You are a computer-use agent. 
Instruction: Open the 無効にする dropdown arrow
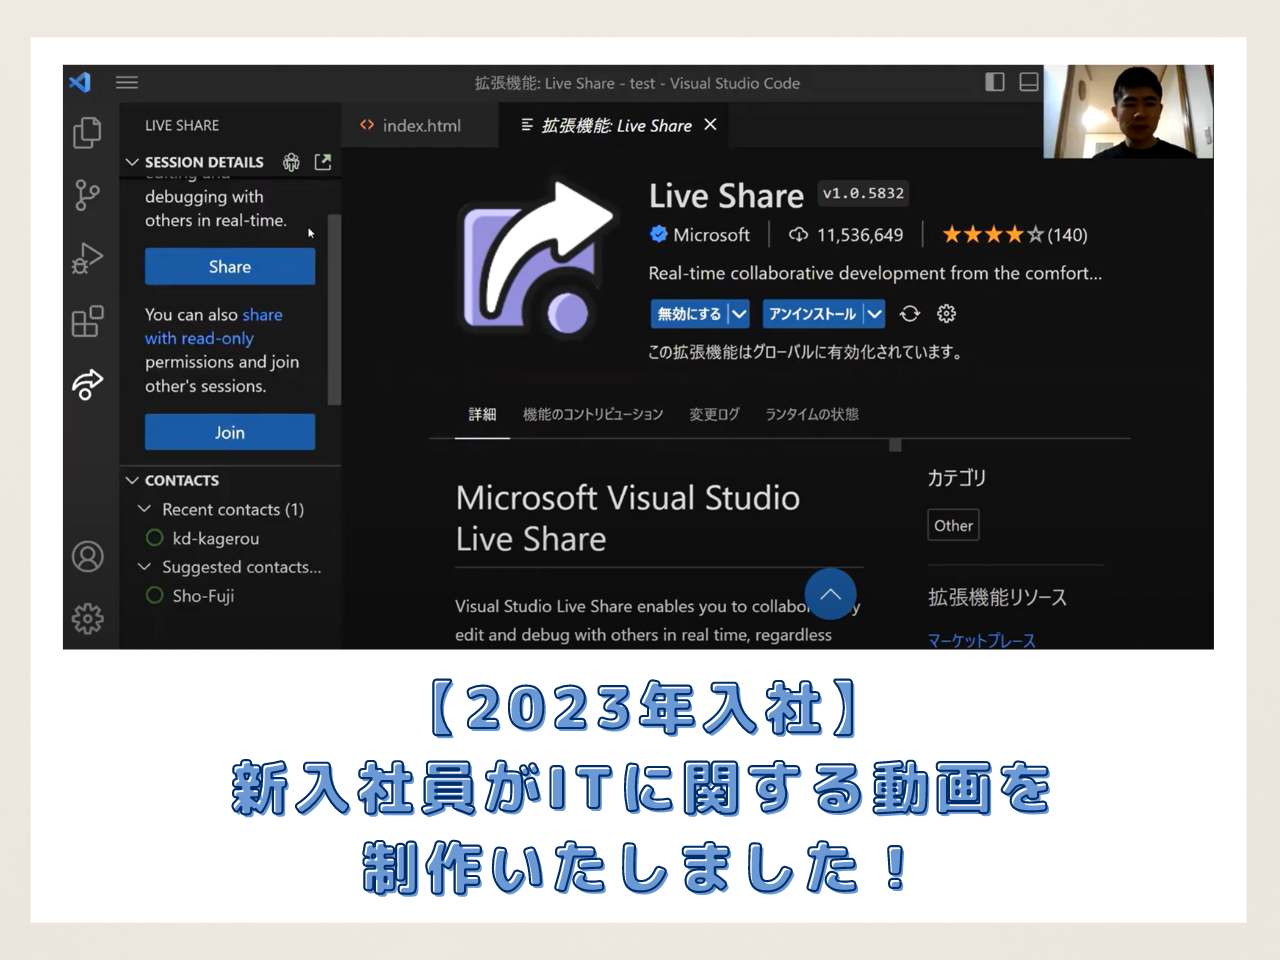(x=739, y=314)
